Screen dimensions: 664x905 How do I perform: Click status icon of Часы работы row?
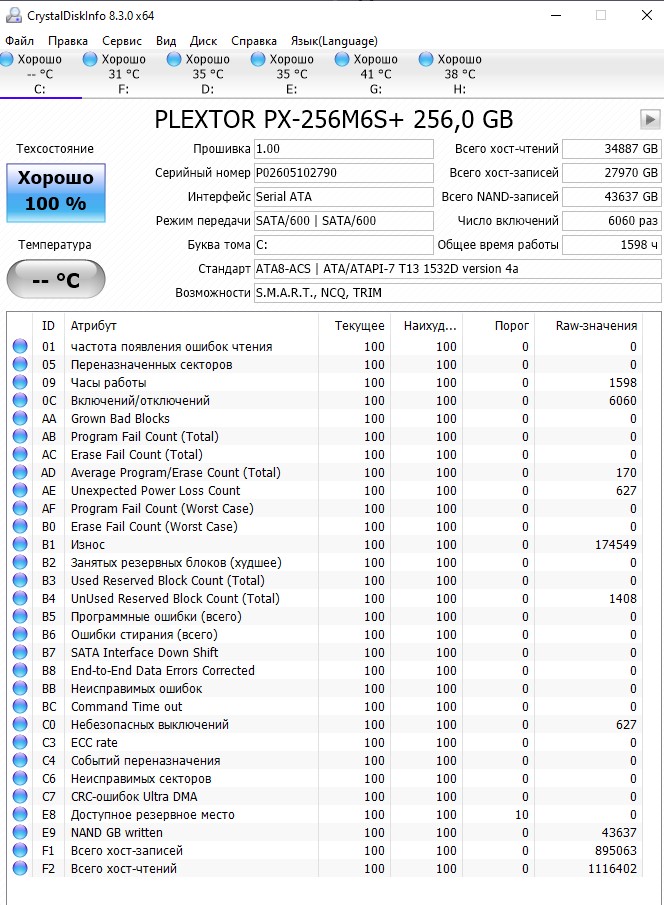20,382
